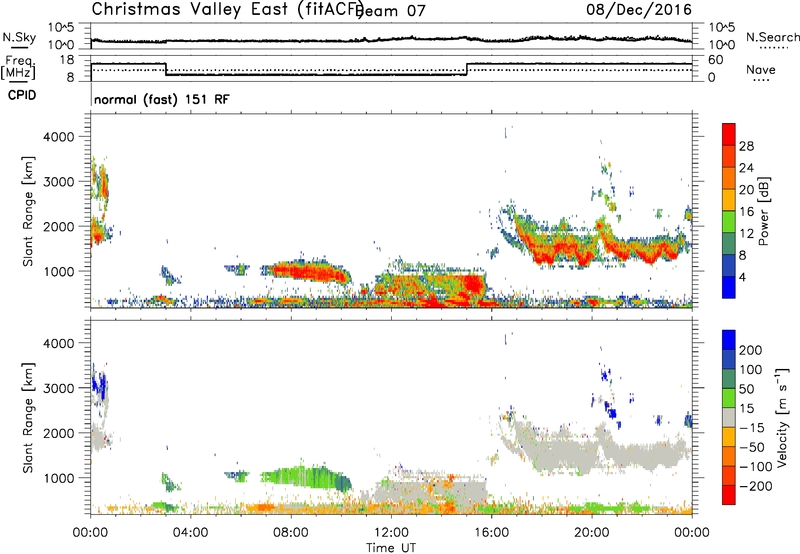Click the 3000 range tick in Power panel
800x554 pixels.
[59, 182]
